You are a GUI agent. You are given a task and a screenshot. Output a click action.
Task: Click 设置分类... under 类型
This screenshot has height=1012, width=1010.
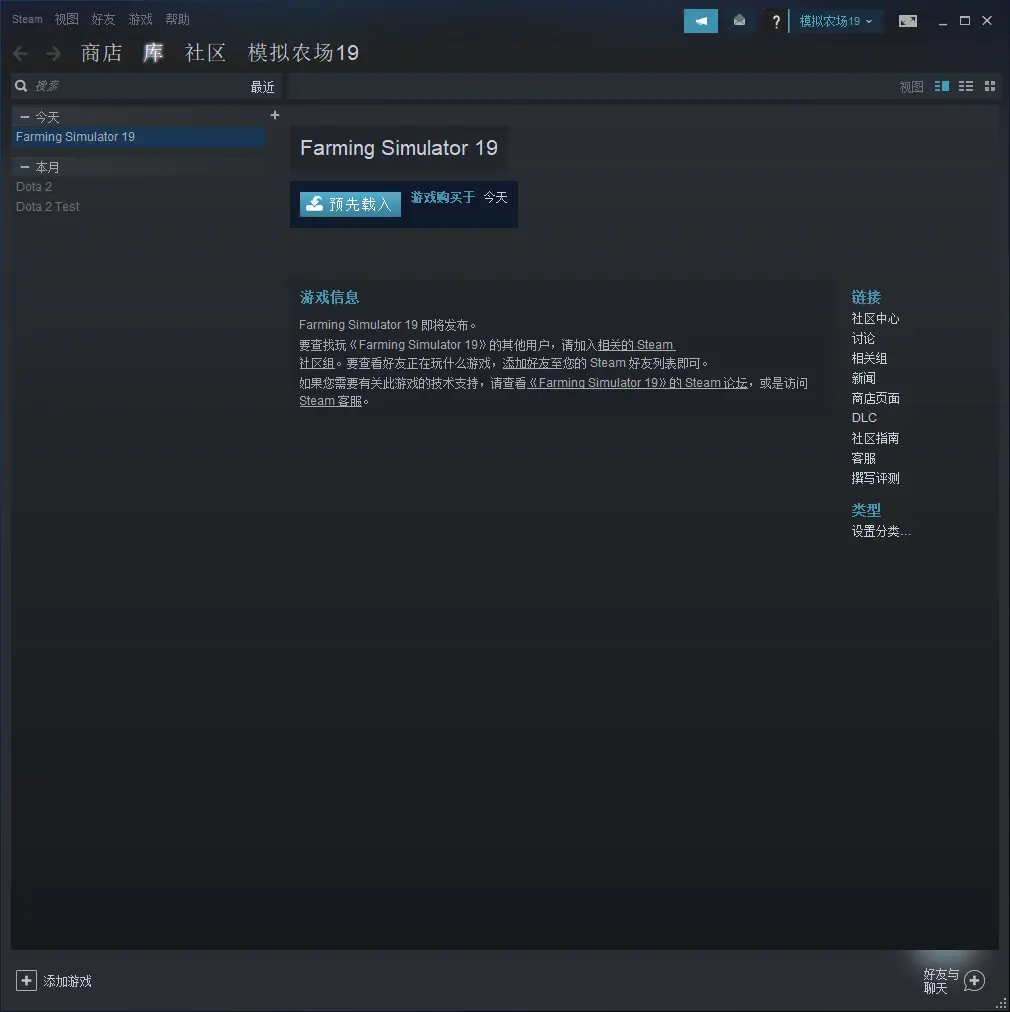point(881,531)
